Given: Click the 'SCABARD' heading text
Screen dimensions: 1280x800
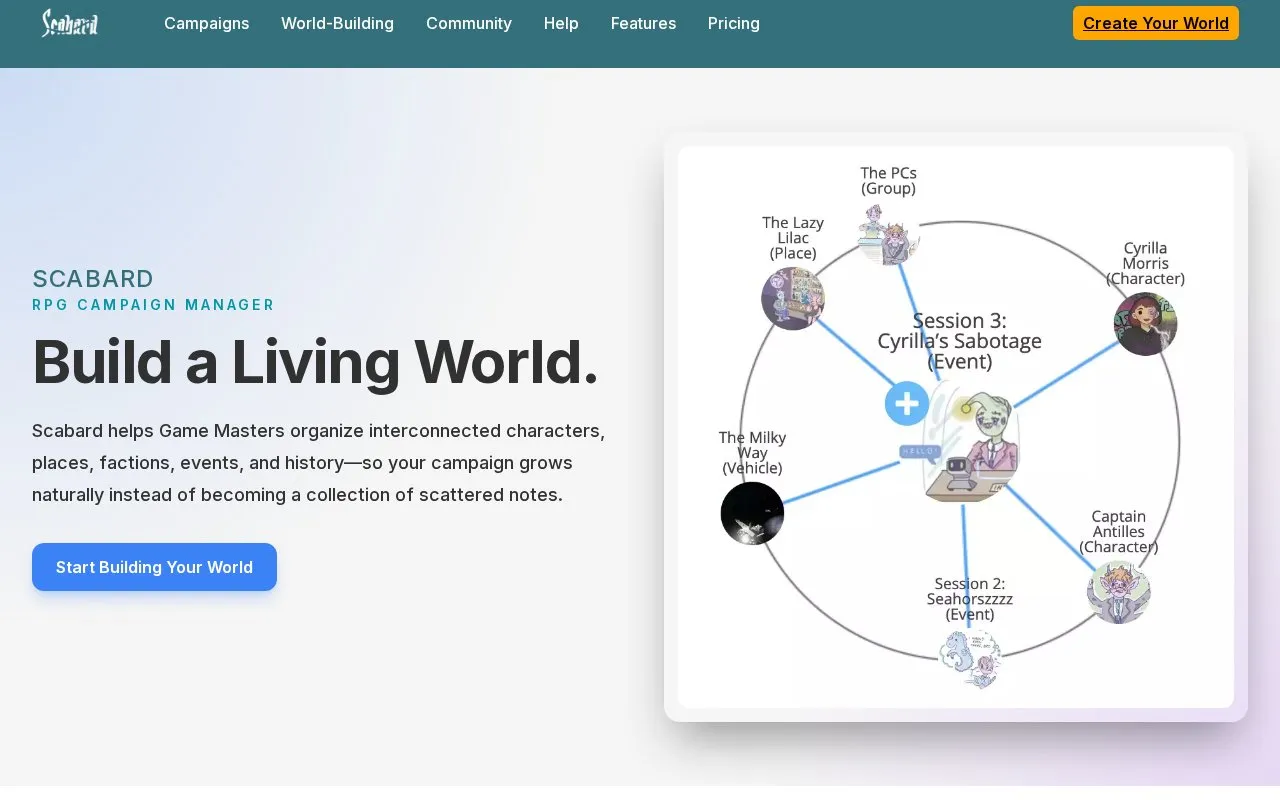Looking at the screenshot, I should [x=93, y=279].
